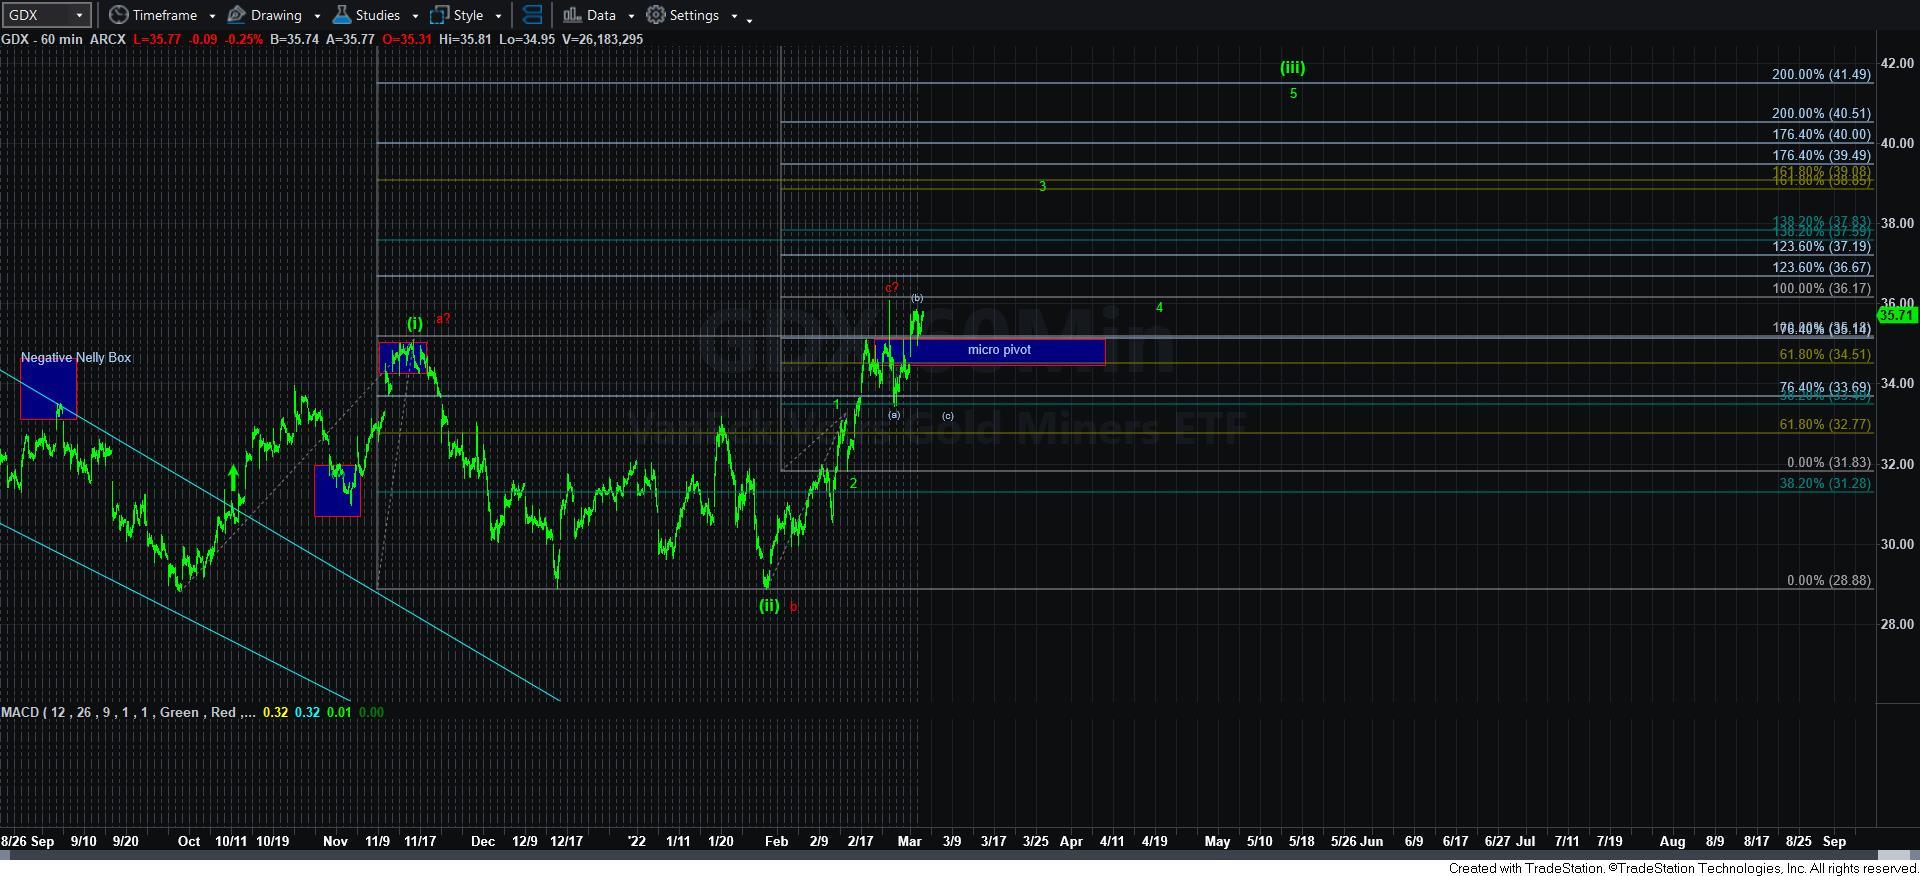Click the 42.00 price axis label

(x=1897, y=62)
